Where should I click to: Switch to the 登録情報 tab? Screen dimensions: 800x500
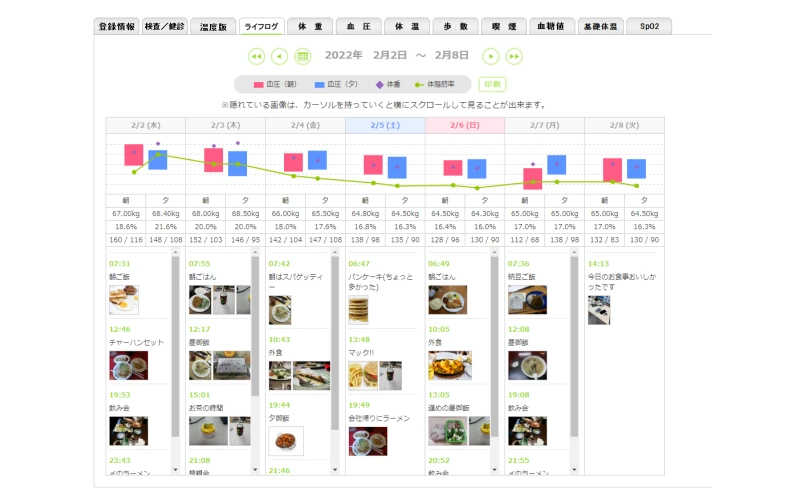(x=116, y=27)
